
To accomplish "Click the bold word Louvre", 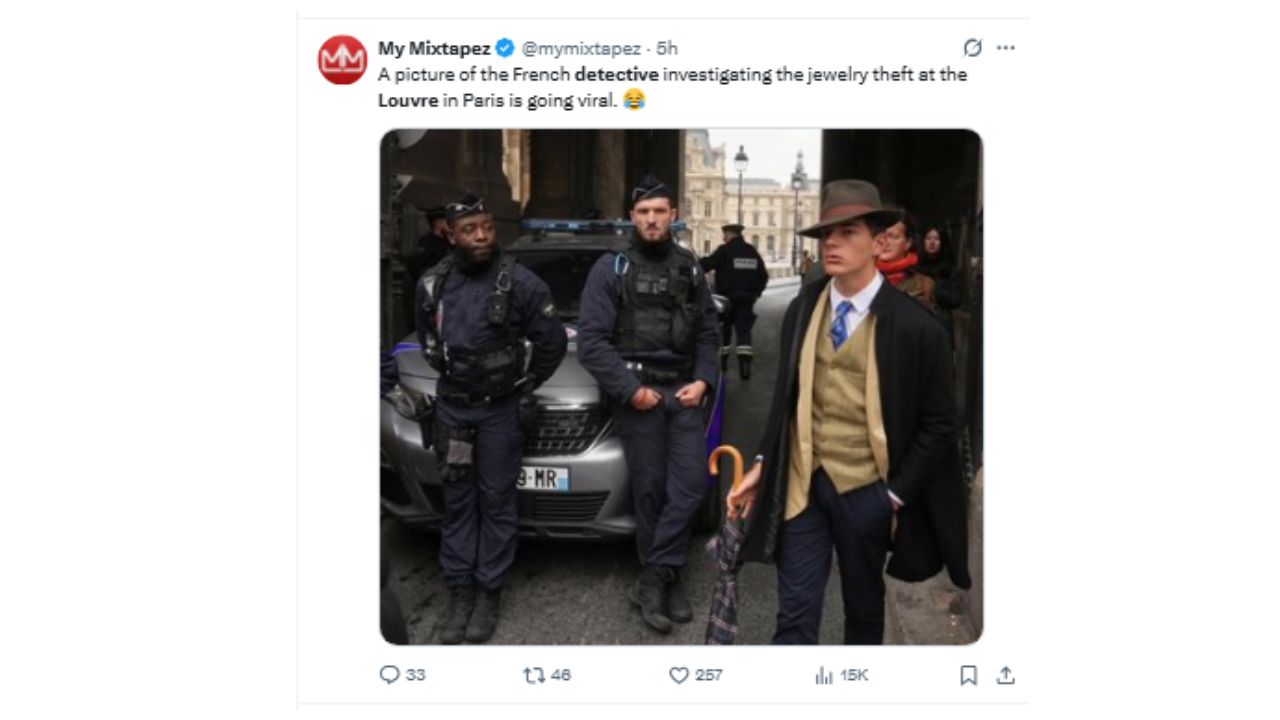I will [x=408, y=100].
